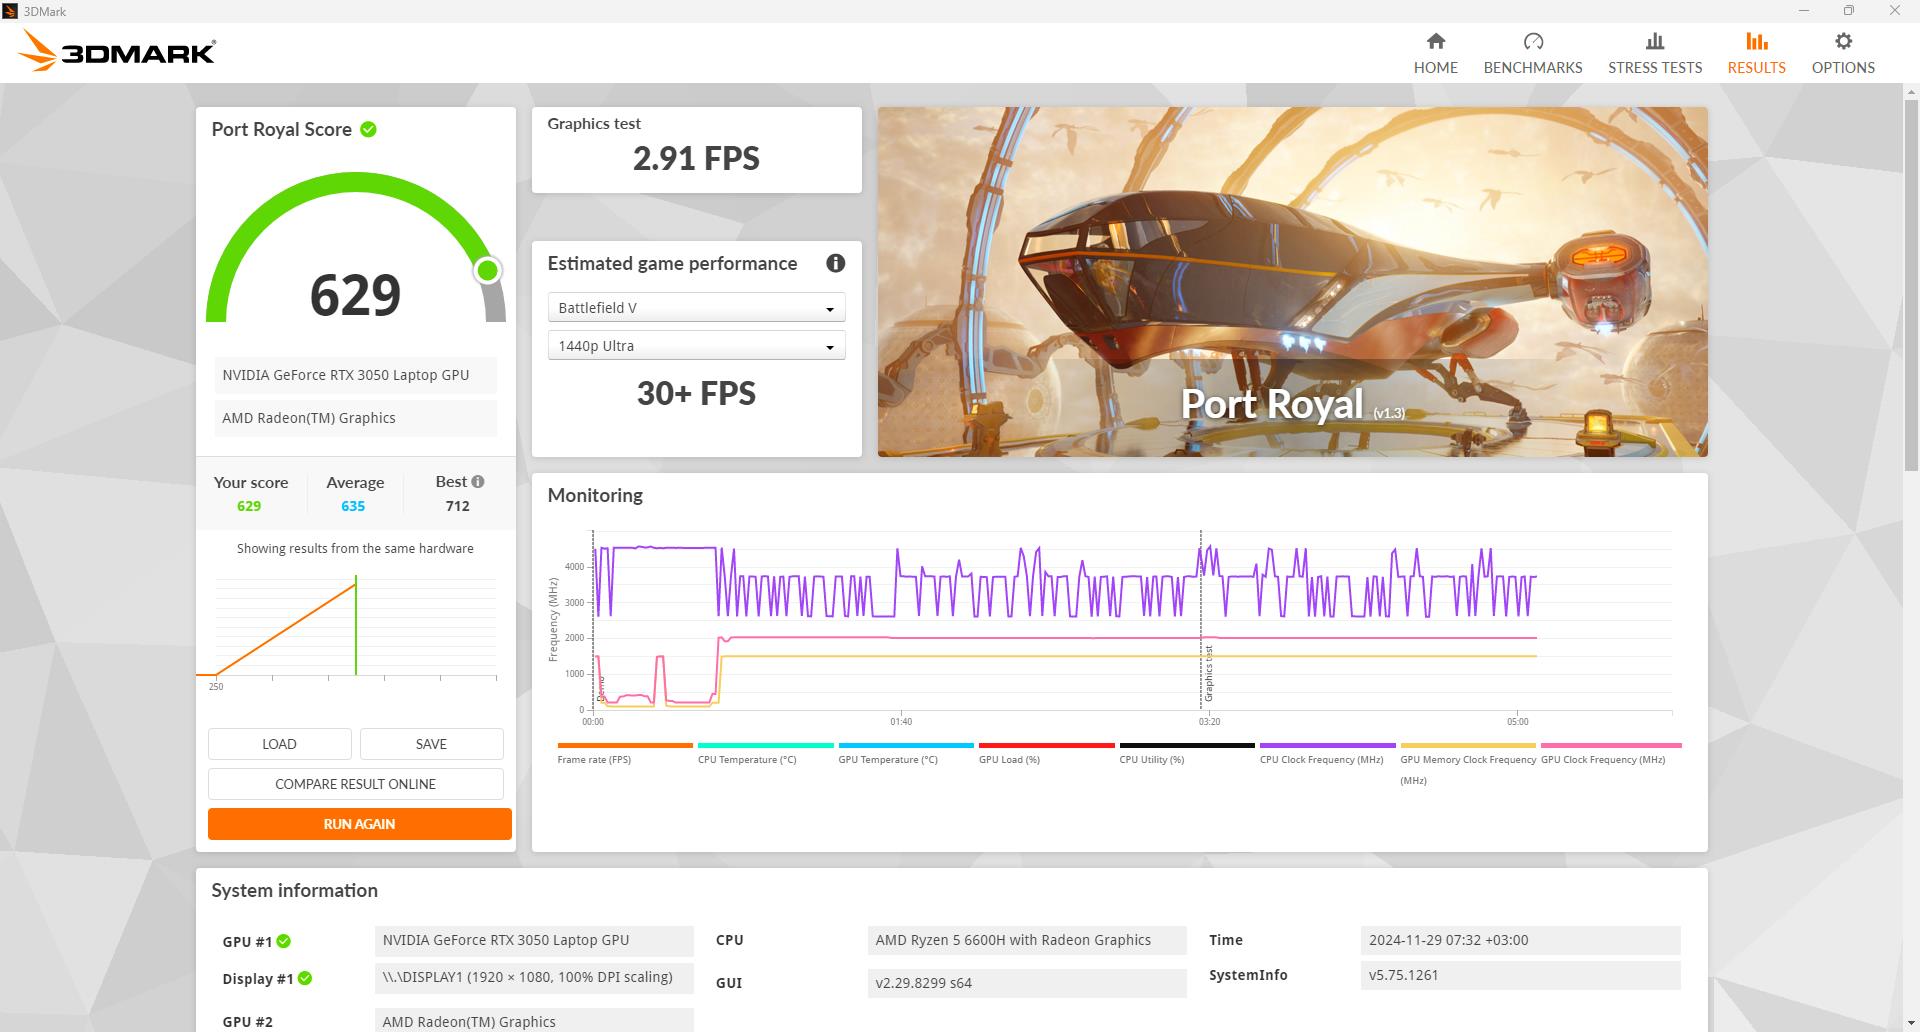
Task: Click the Best score value 712
Action: 457,506
